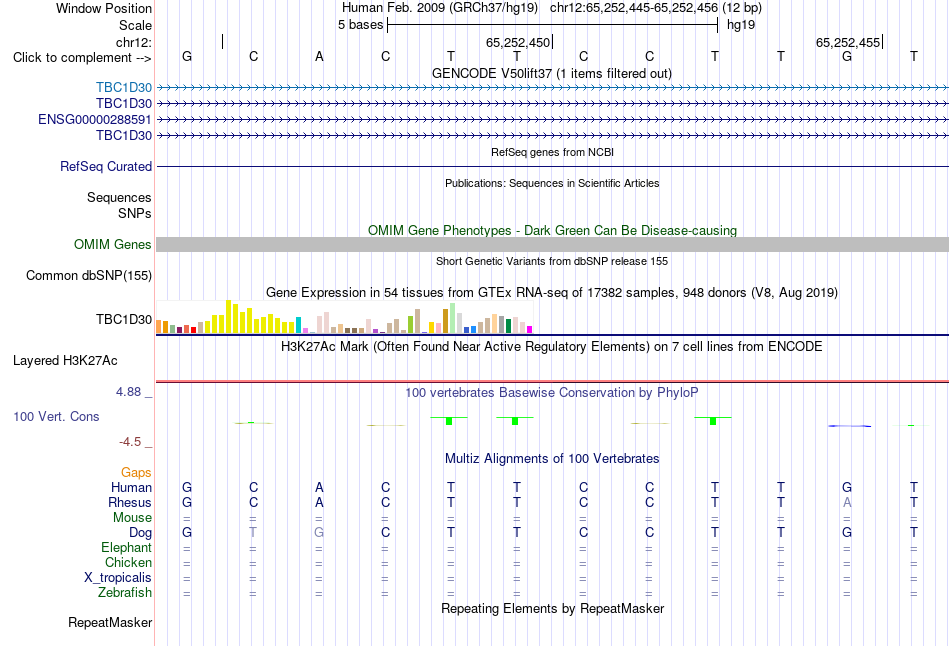Select the Human alignment row label

pyautogui.click(x=131, y=487)
